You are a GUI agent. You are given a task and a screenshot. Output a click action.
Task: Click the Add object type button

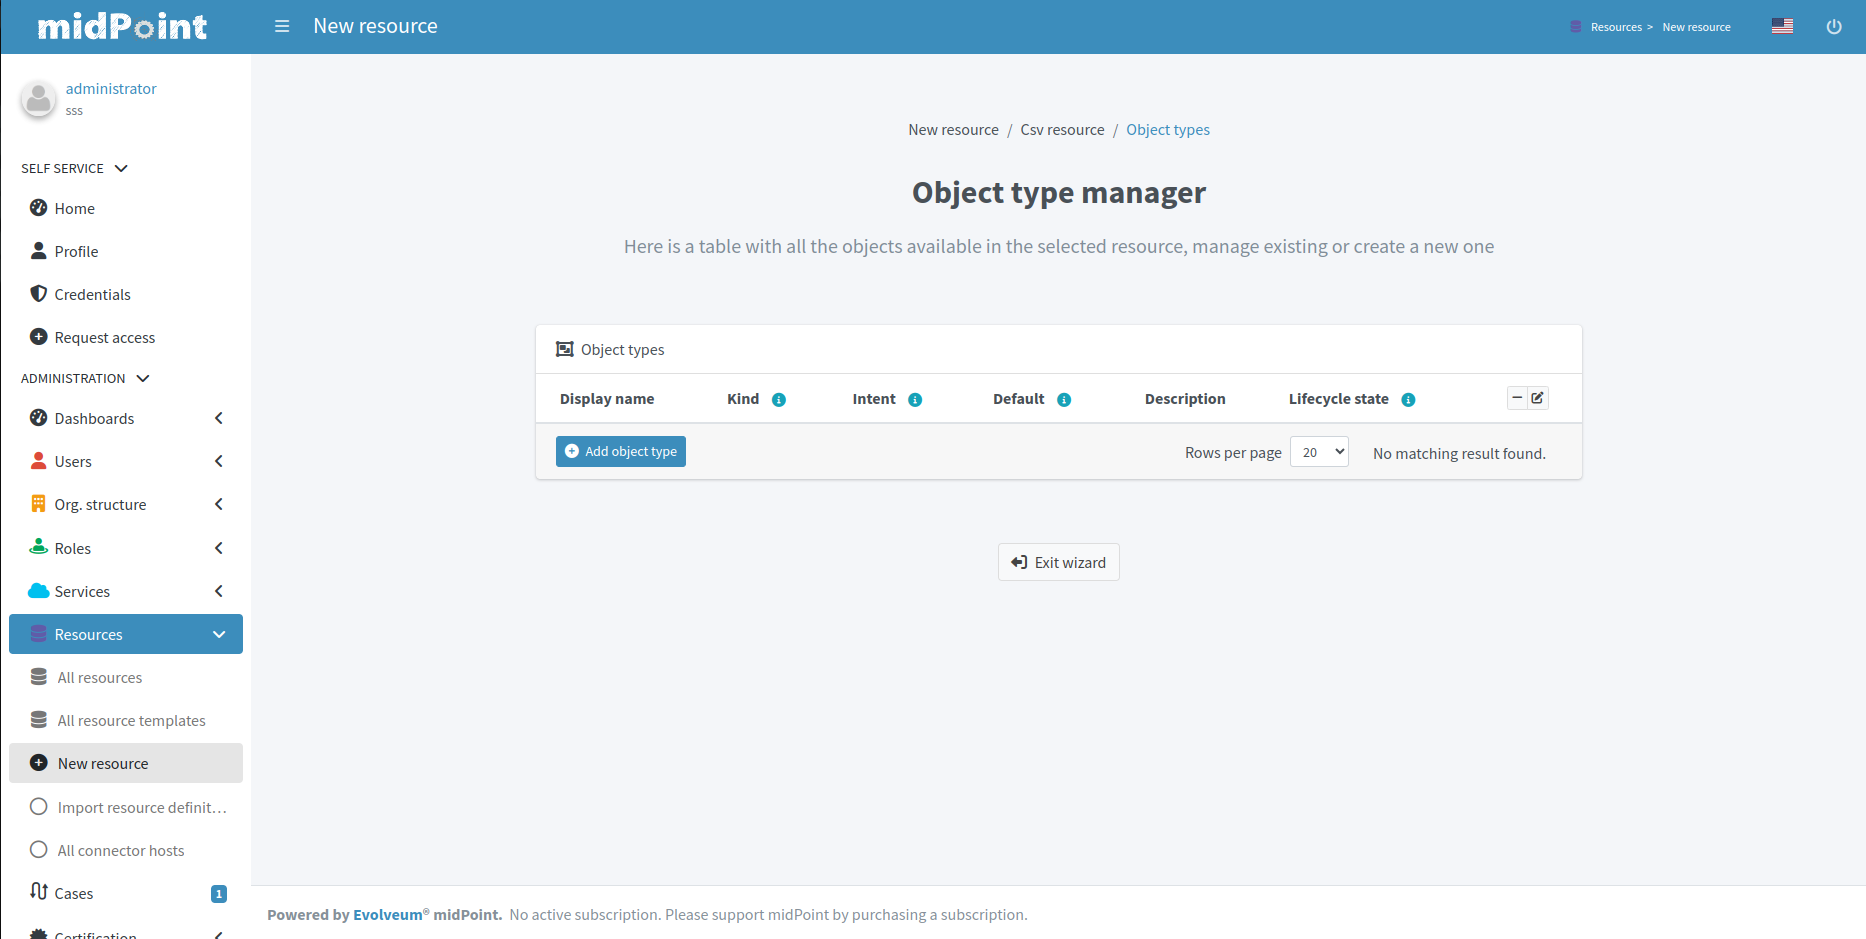click(x=620, y=451)
